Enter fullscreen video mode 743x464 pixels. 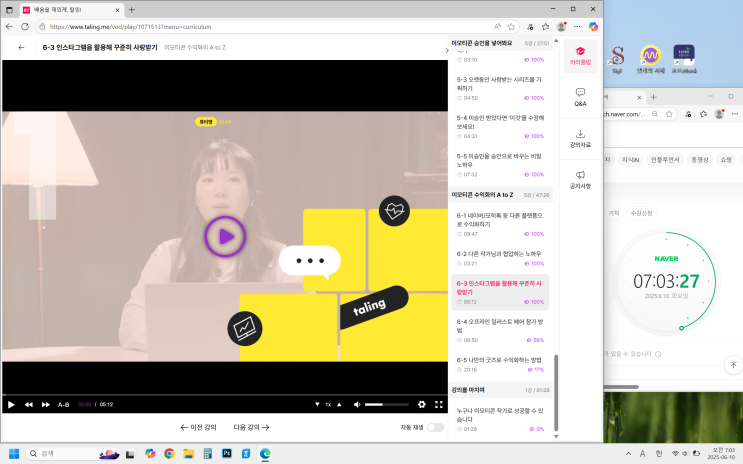coord(439,404)
